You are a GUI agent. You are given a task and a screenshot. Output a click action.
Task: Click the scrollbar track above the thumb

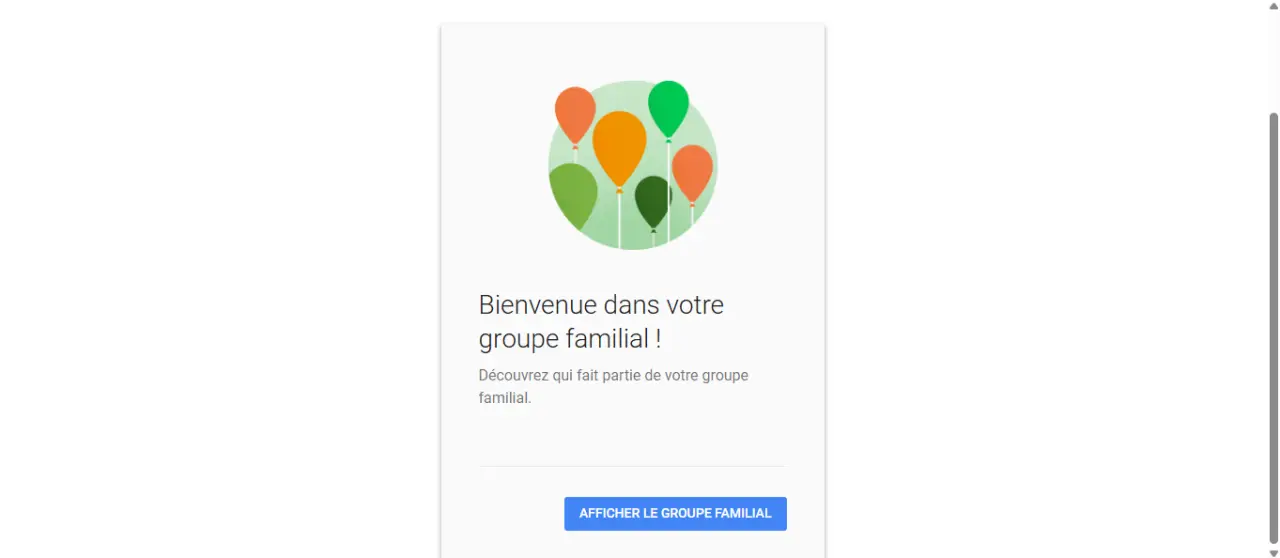click(x=1273, y=61)
